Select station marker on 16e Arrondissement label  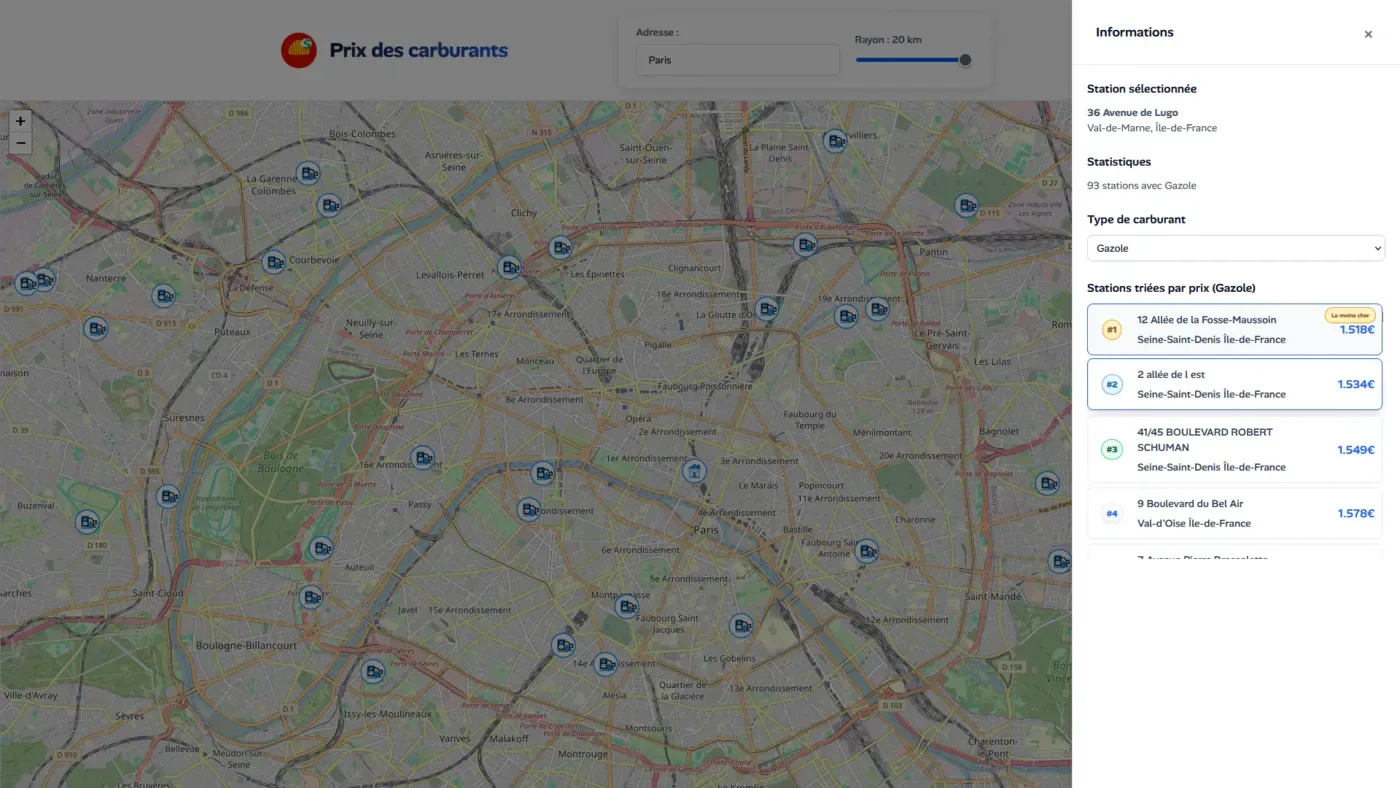tap(423, 458)
